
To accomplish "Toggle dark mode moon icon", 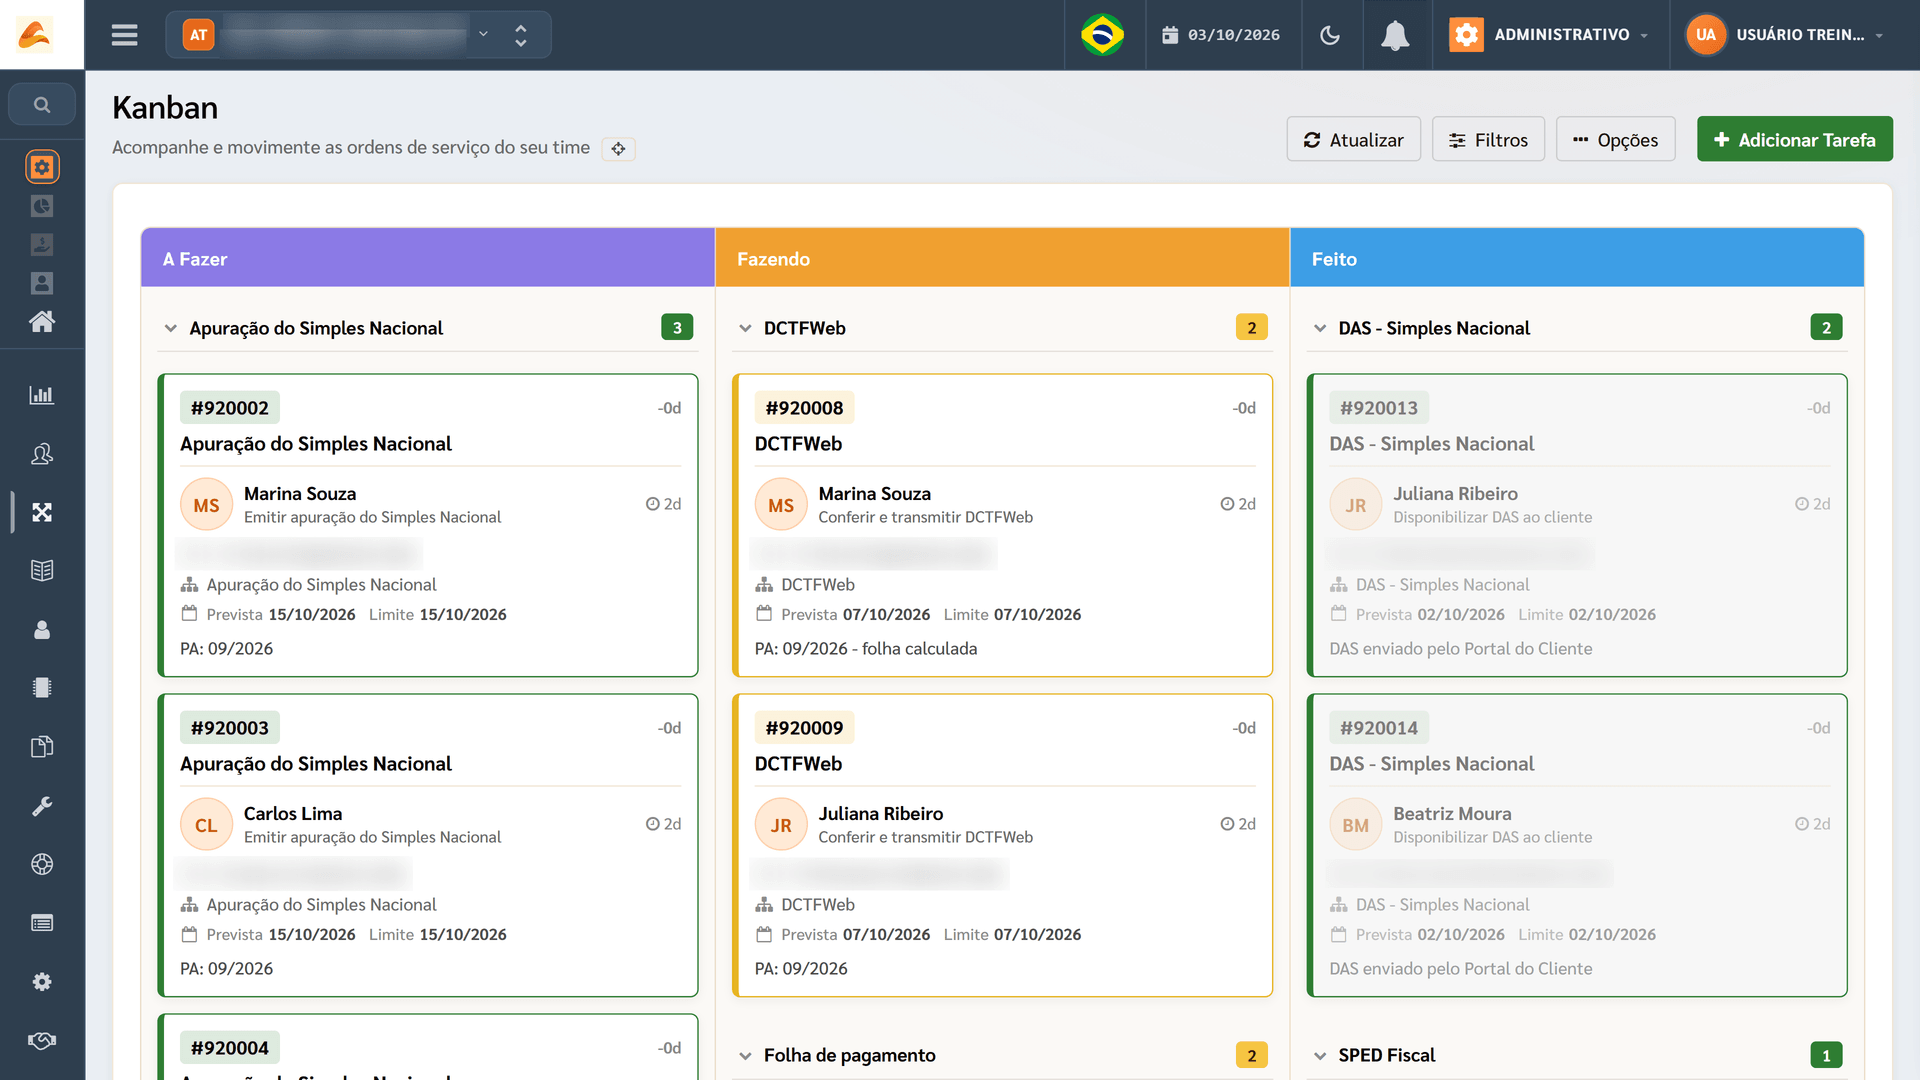I will tap(1330, 35).
